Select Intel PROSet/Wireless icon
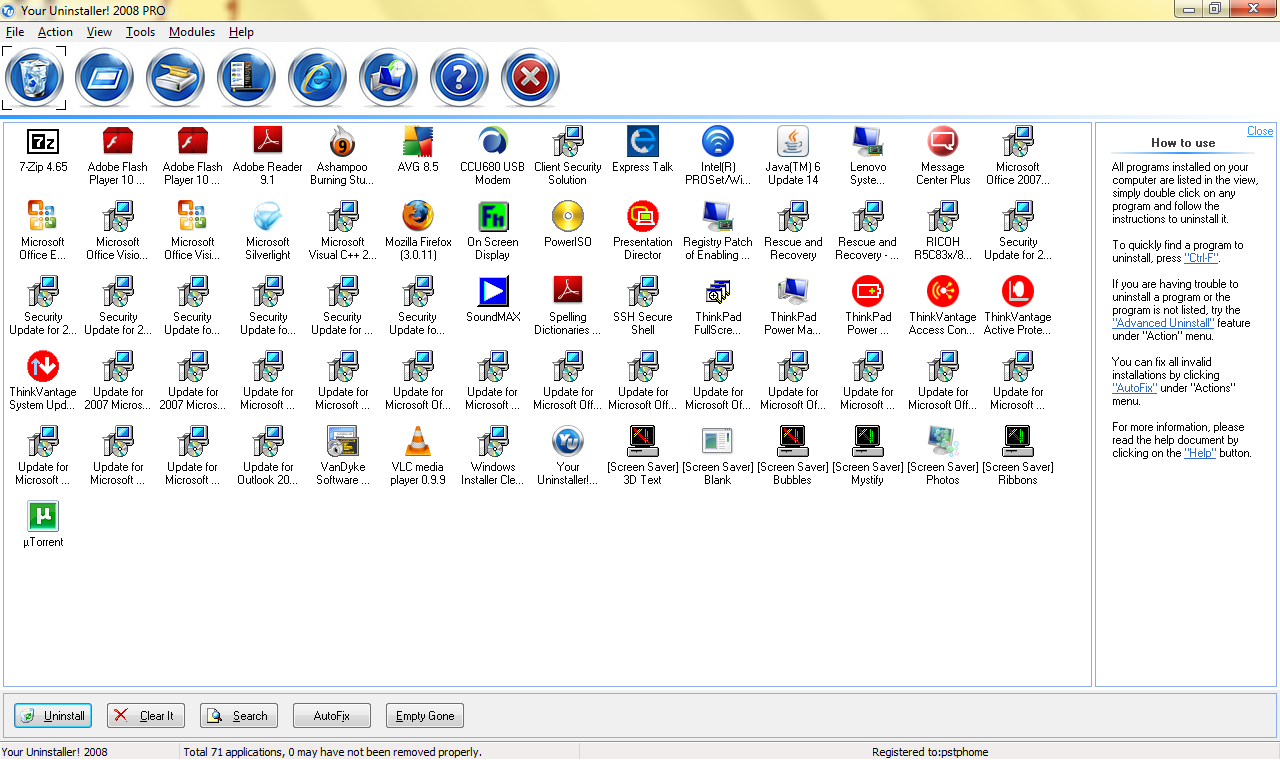 pos(718,141)
